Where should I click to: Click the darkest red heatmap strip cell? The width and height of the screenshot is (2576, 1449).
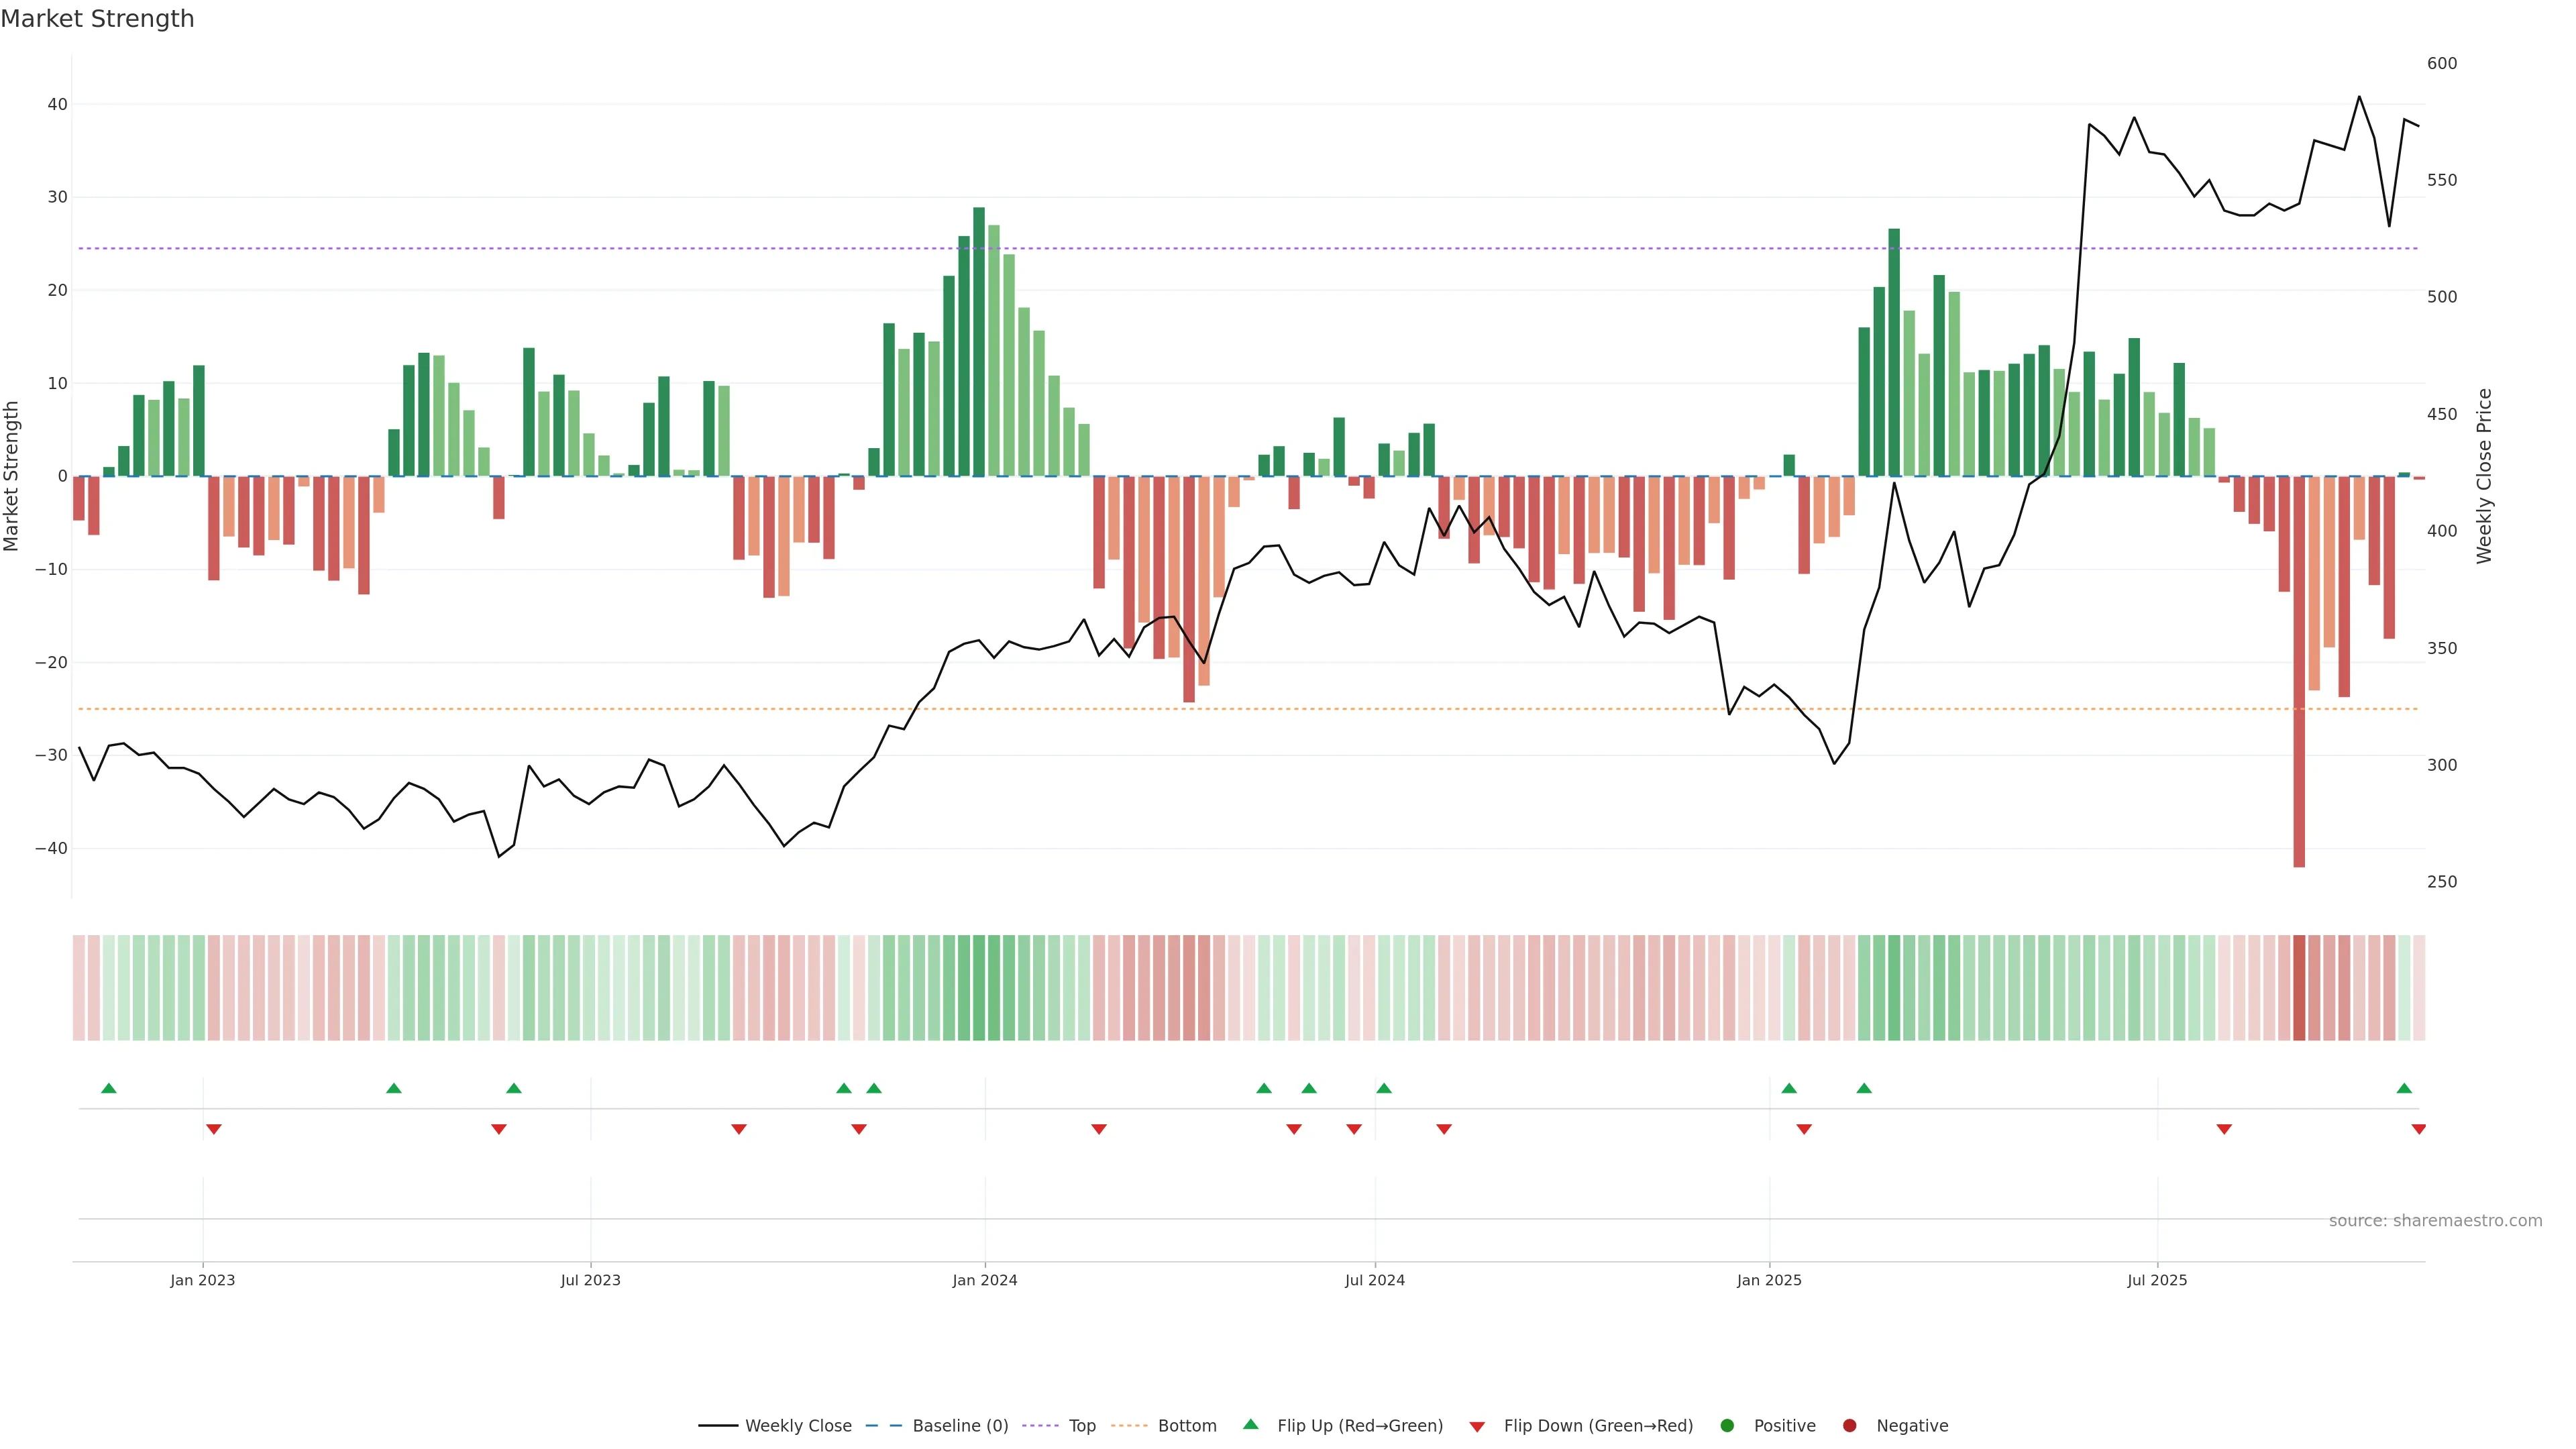click(2299, 988)
